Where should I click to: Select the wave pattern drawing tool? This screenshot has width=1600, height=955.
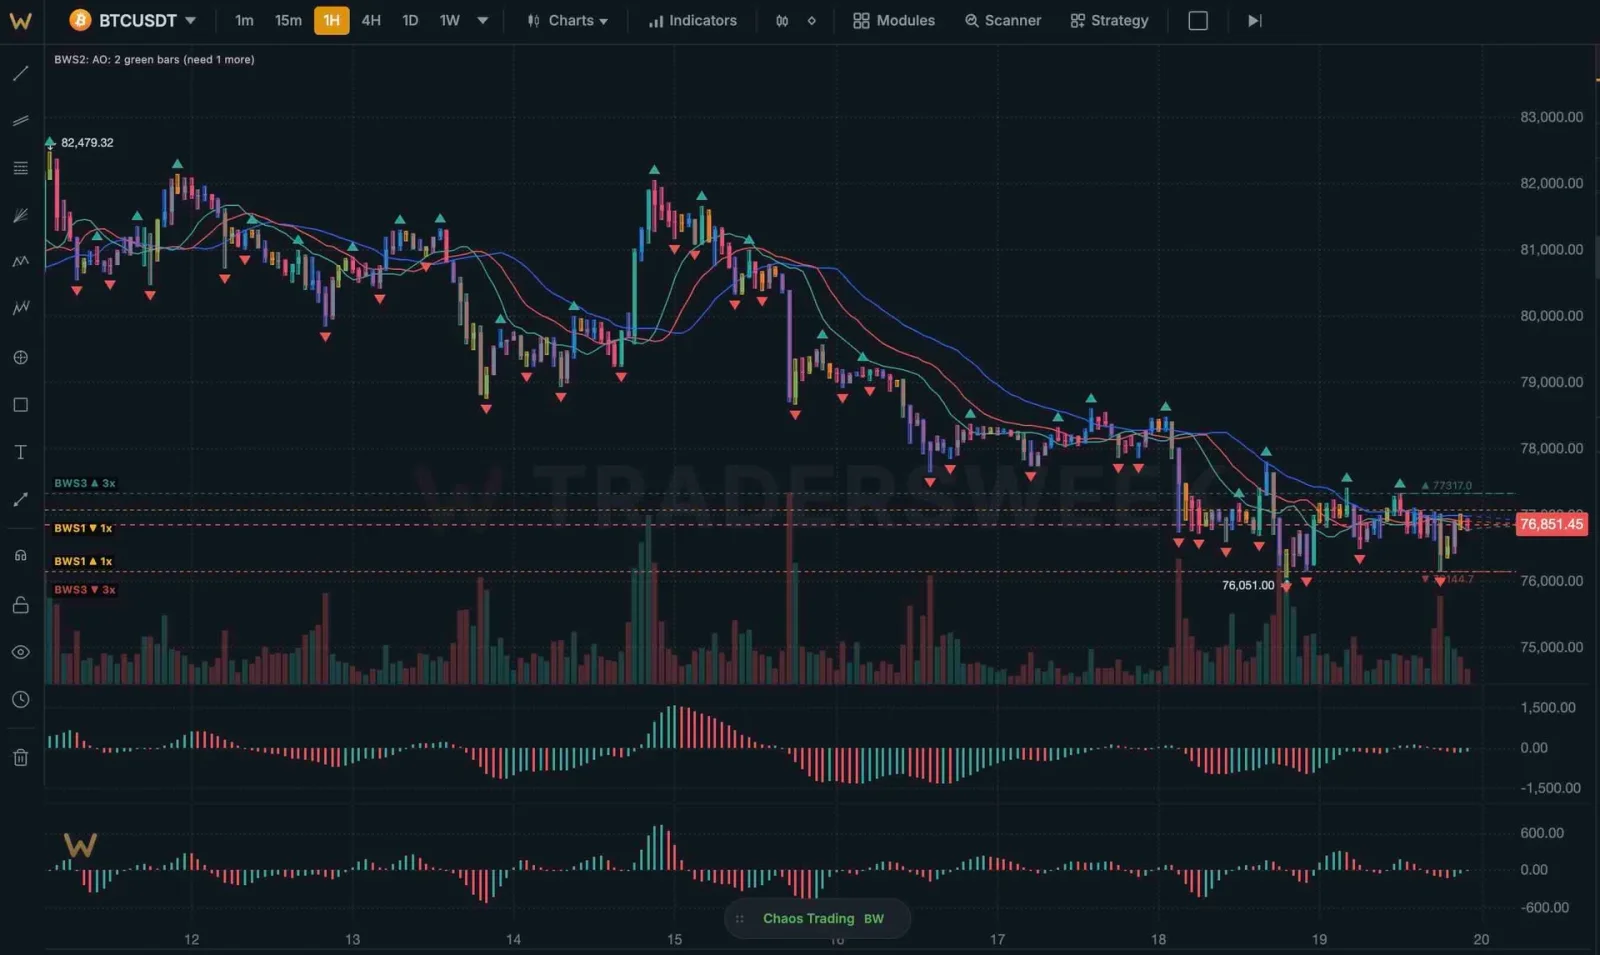pyautogui.click(x=20, y=308)
